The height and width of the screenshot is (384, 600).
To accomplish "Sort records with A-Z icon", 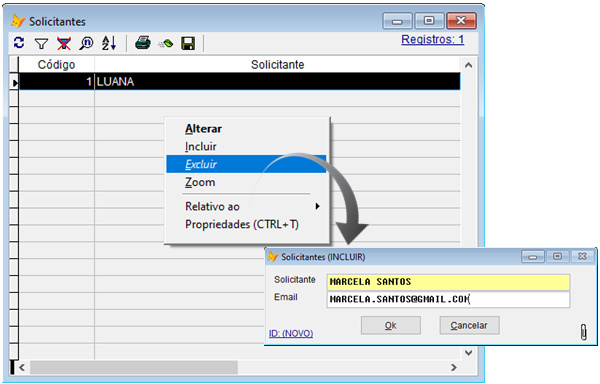I will (109, 43).
